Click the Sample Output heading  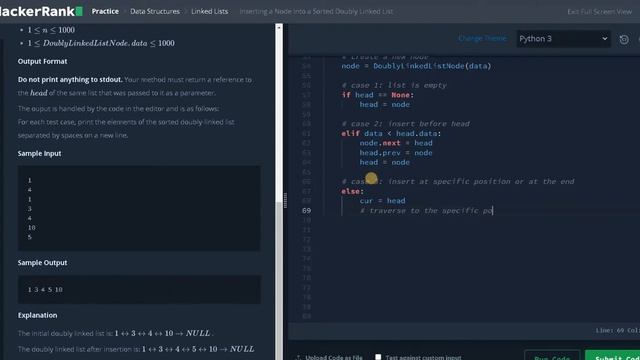(x=42, y=263)
